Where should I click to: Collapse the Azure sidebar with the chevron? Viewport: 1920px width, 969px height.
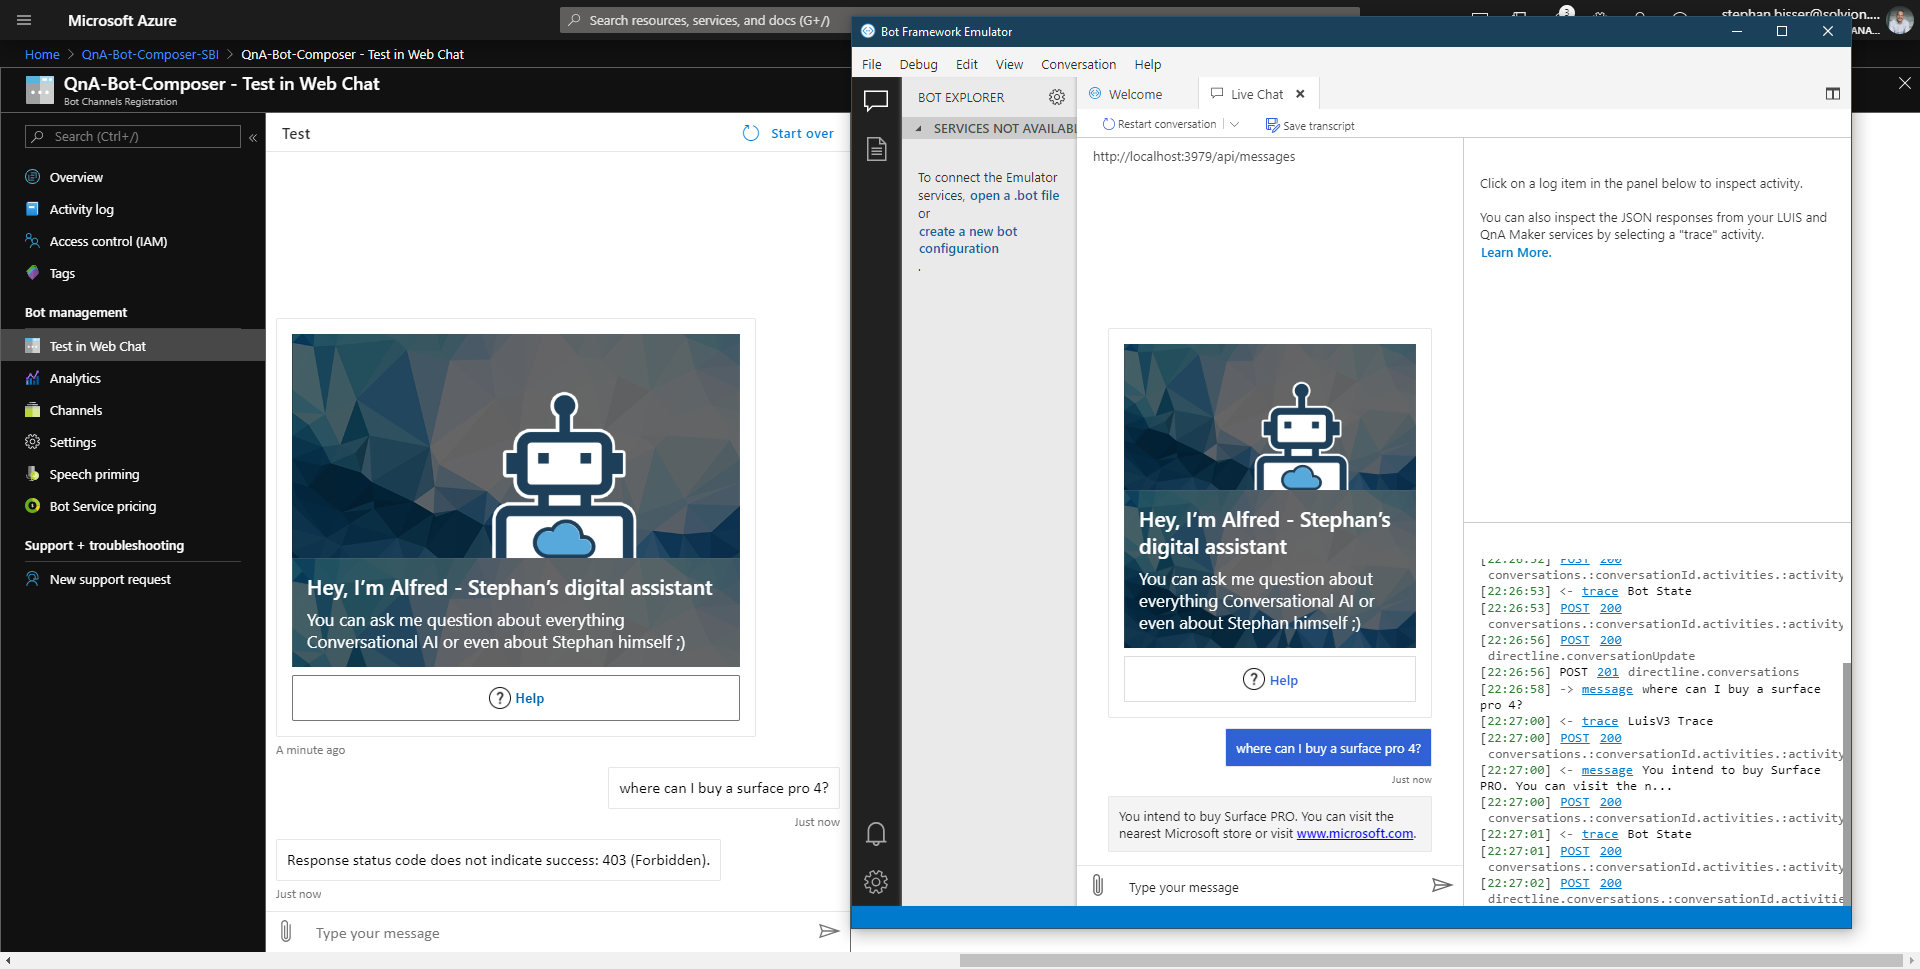coord(253,138)
